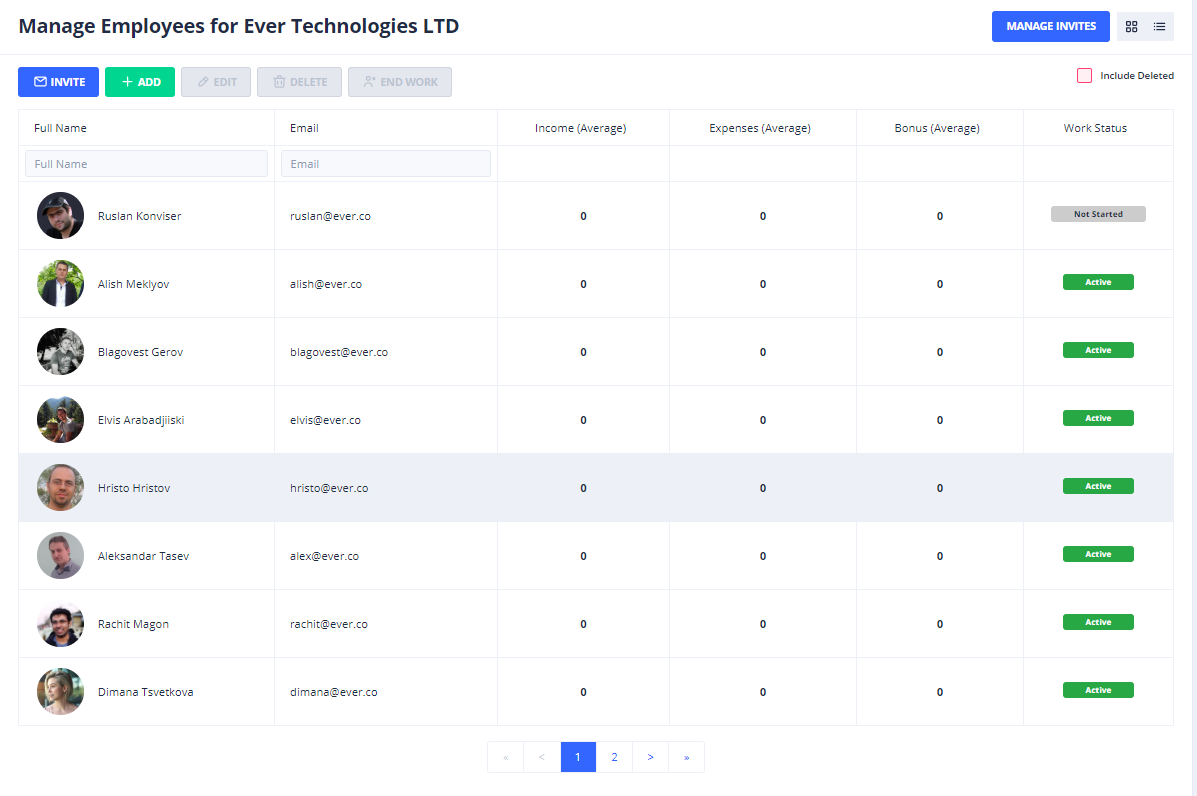Image resolution: width=1197 pixels, height=796 pixels.
Task: Click Not Started status badge for Ruslan
Action: [1098, 214]
